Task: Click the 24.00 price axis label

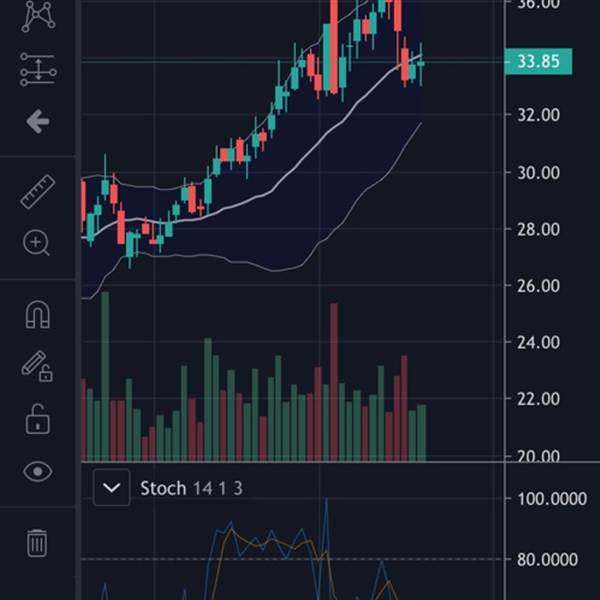Action: click(x=538, y=342)
